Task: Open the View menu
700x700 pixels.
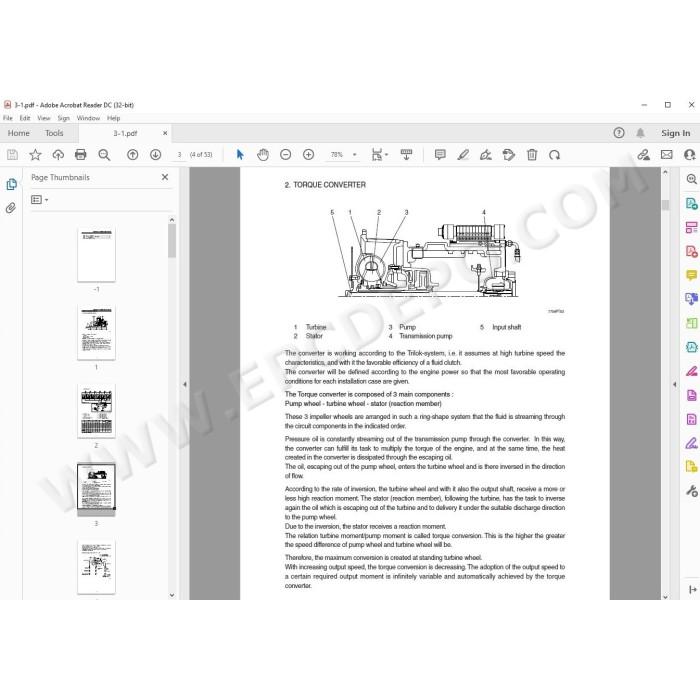Action: (x=44, y=118)
